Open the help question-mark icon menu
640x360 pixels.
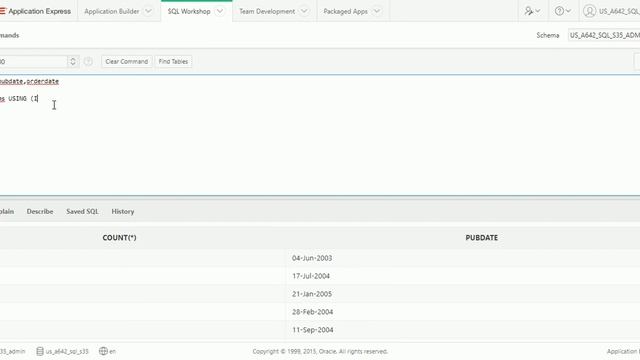pos(563,11)
